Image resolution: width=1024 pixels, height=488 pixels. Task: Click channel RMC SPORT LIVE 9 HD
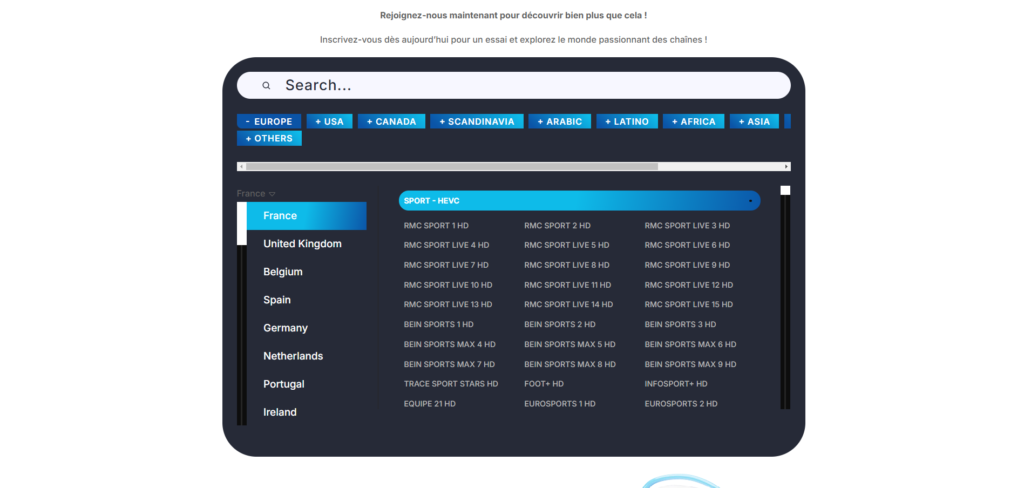click(687, 265)
